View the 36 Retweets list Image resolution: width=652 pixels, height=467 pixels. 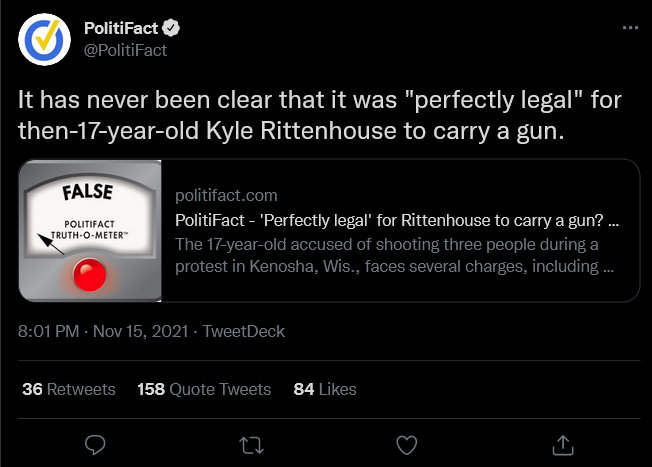tap(68, 389)
